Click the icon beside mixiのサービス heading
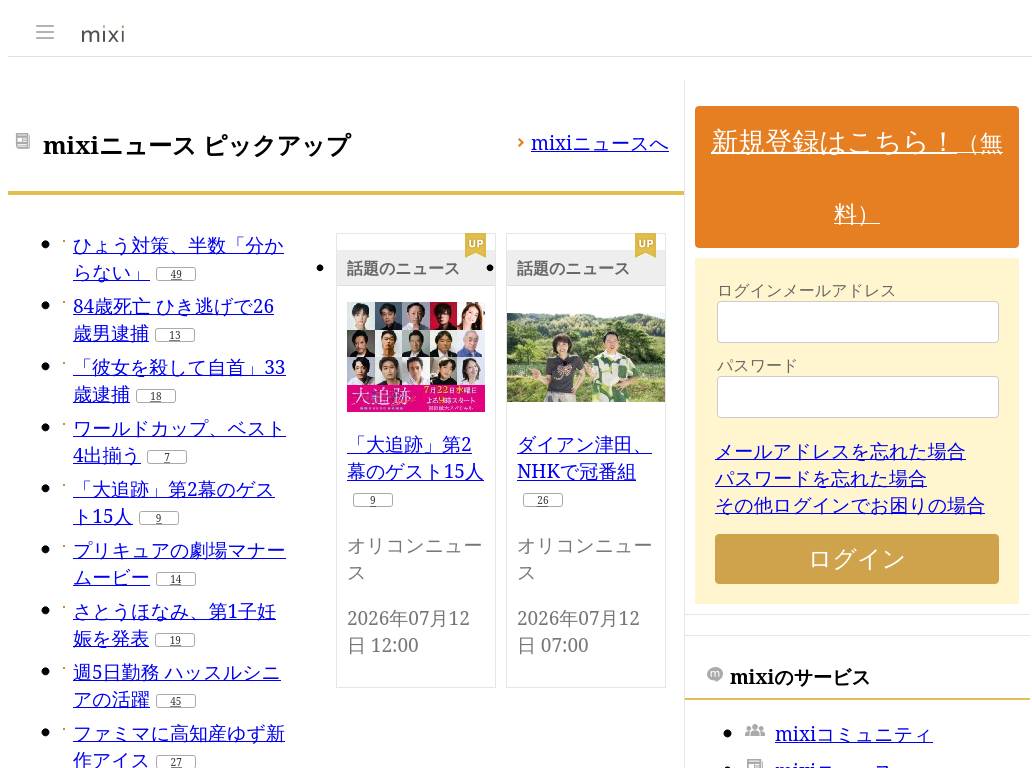Image resolution: width=1032 pixels, height=768 pixels. click(x=714, y=675)
